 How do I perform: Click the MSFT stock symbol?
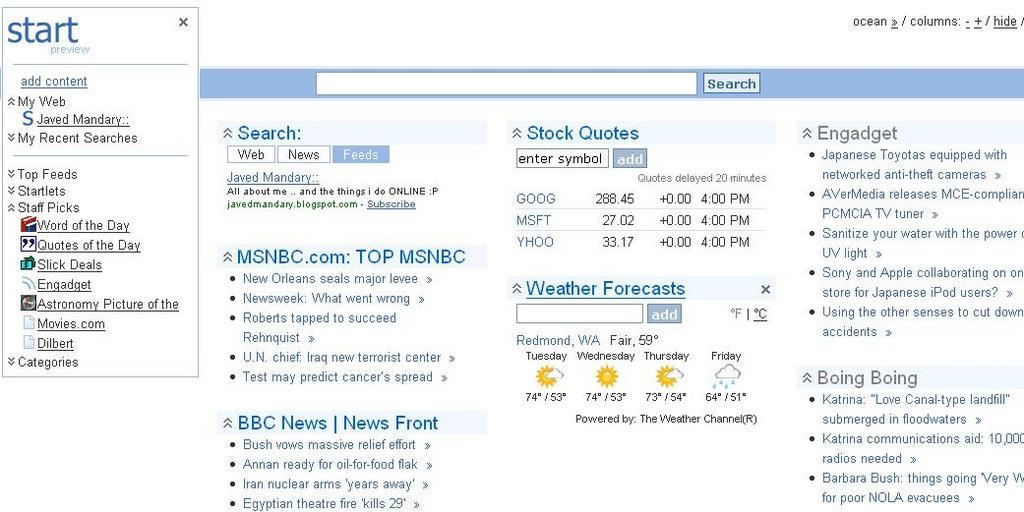(534, 220)
